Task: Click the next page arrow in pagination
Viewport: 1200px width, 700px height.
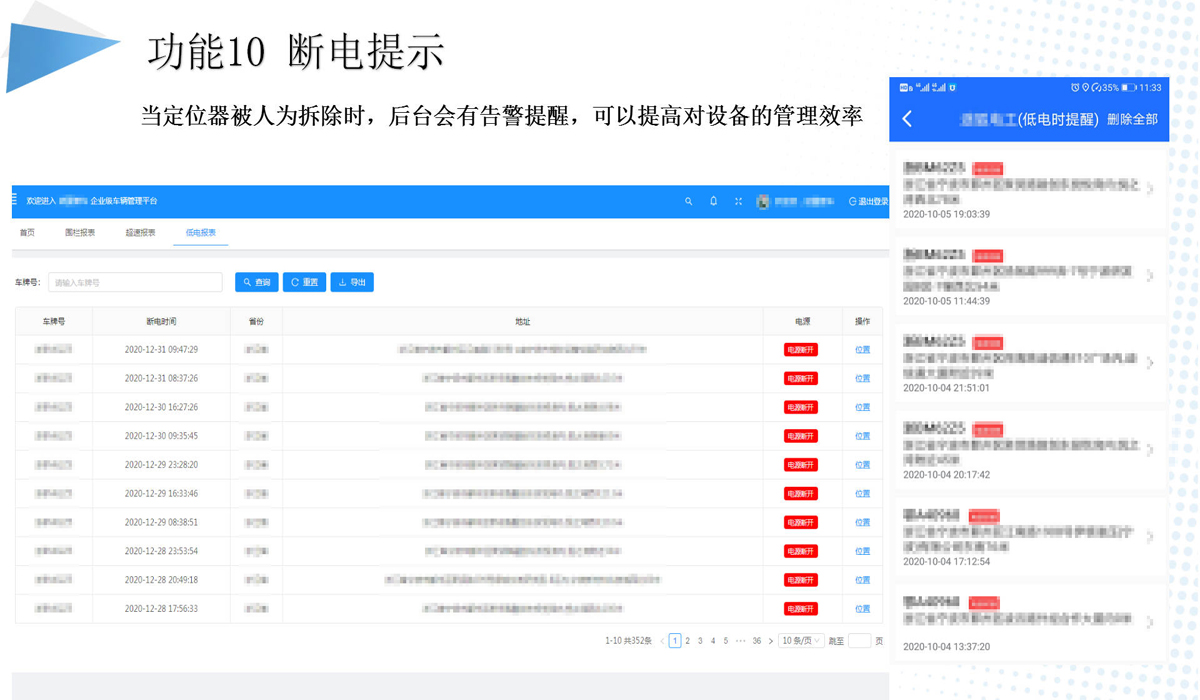Action: pos(770,641)
